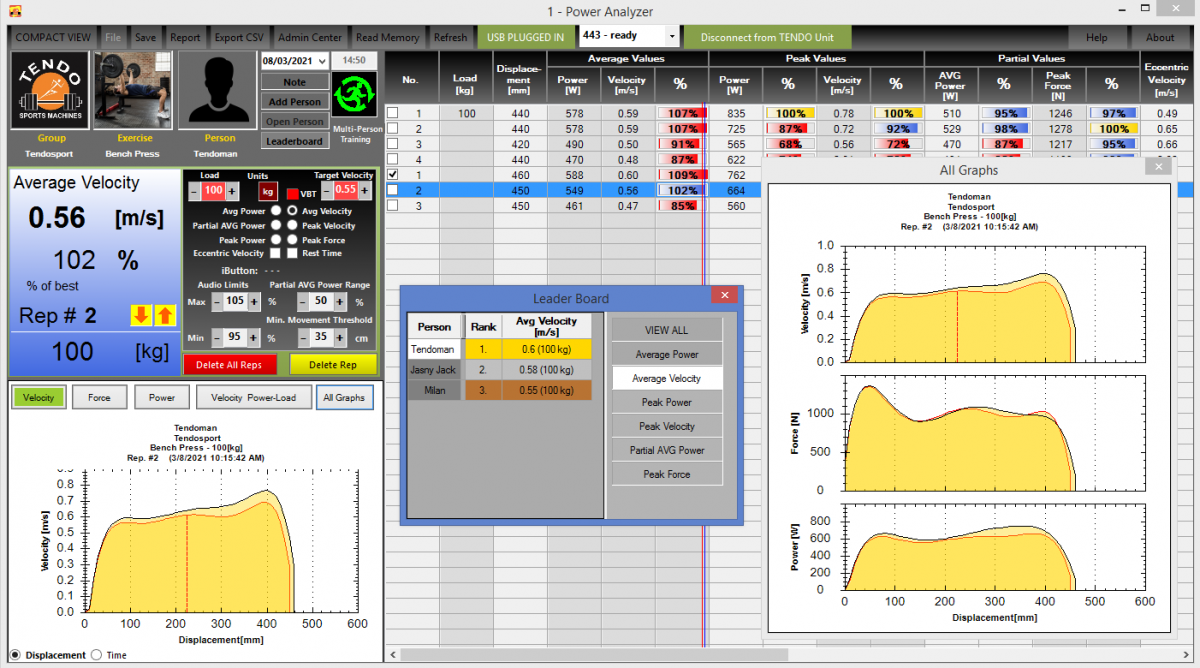Open the File menu
Viewport: 1200px width, 668px height.
(x=112, y=36)
